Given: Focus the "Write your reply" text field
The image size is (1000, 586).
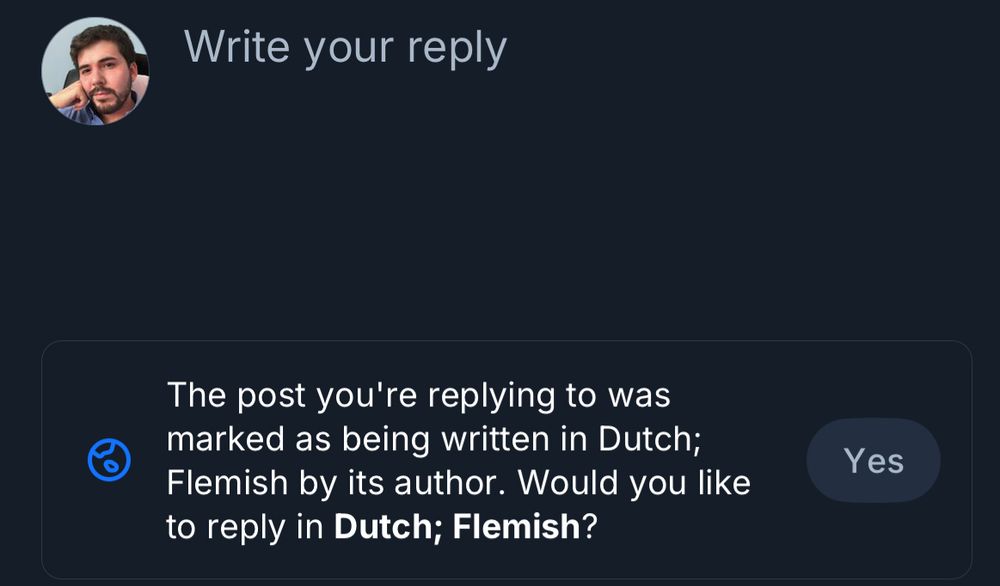Looking at the screenshot, I should (x=345, y=47).
